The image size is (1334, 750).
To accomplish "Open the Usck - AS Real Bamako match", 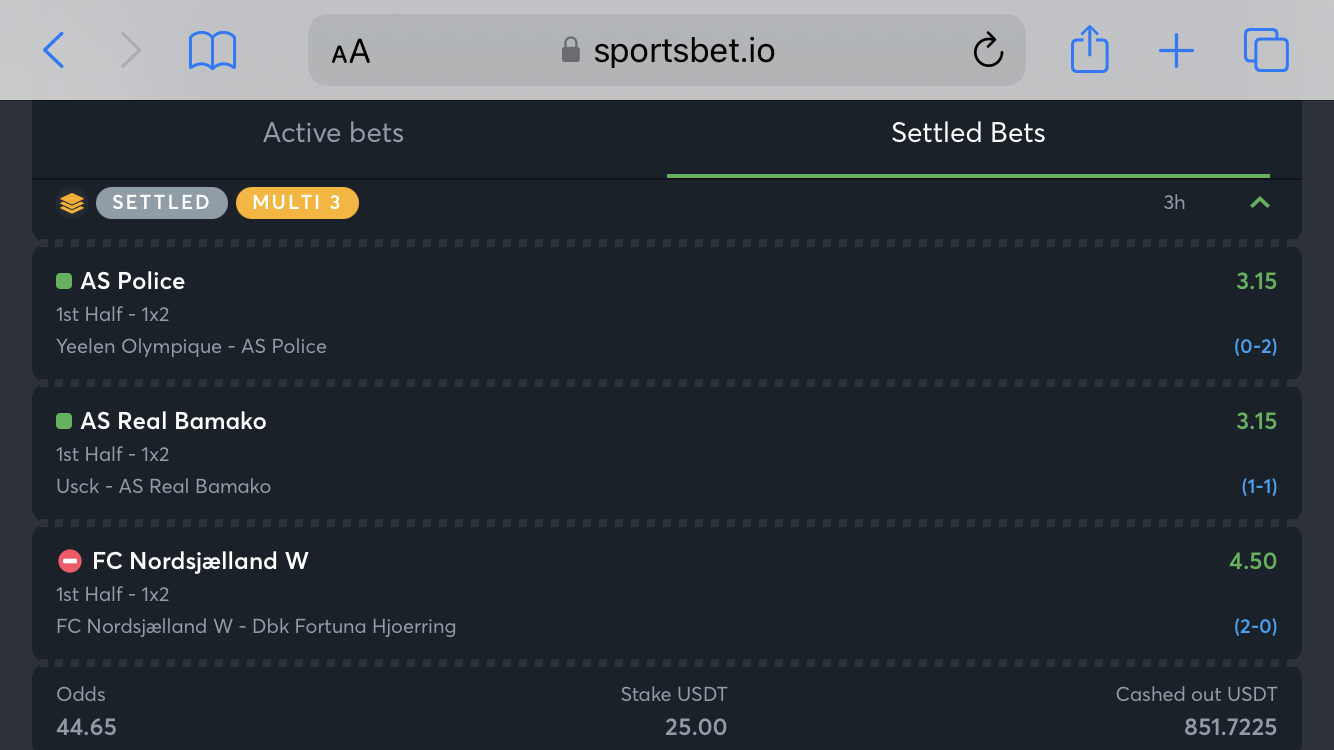I will pos(163,487).
